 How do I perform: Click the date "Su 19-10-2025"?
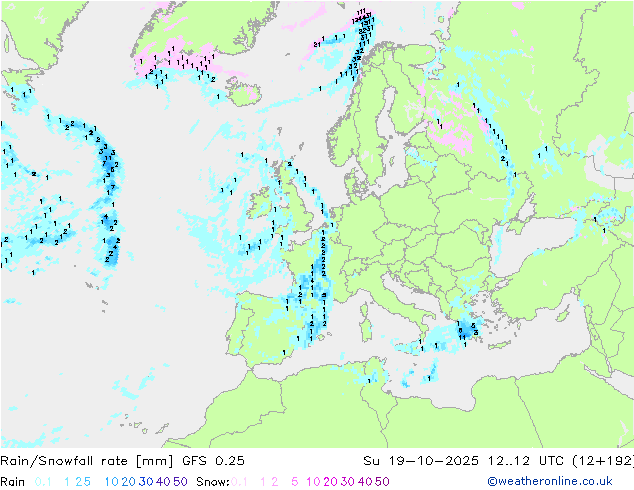click(x=421, y=461)
